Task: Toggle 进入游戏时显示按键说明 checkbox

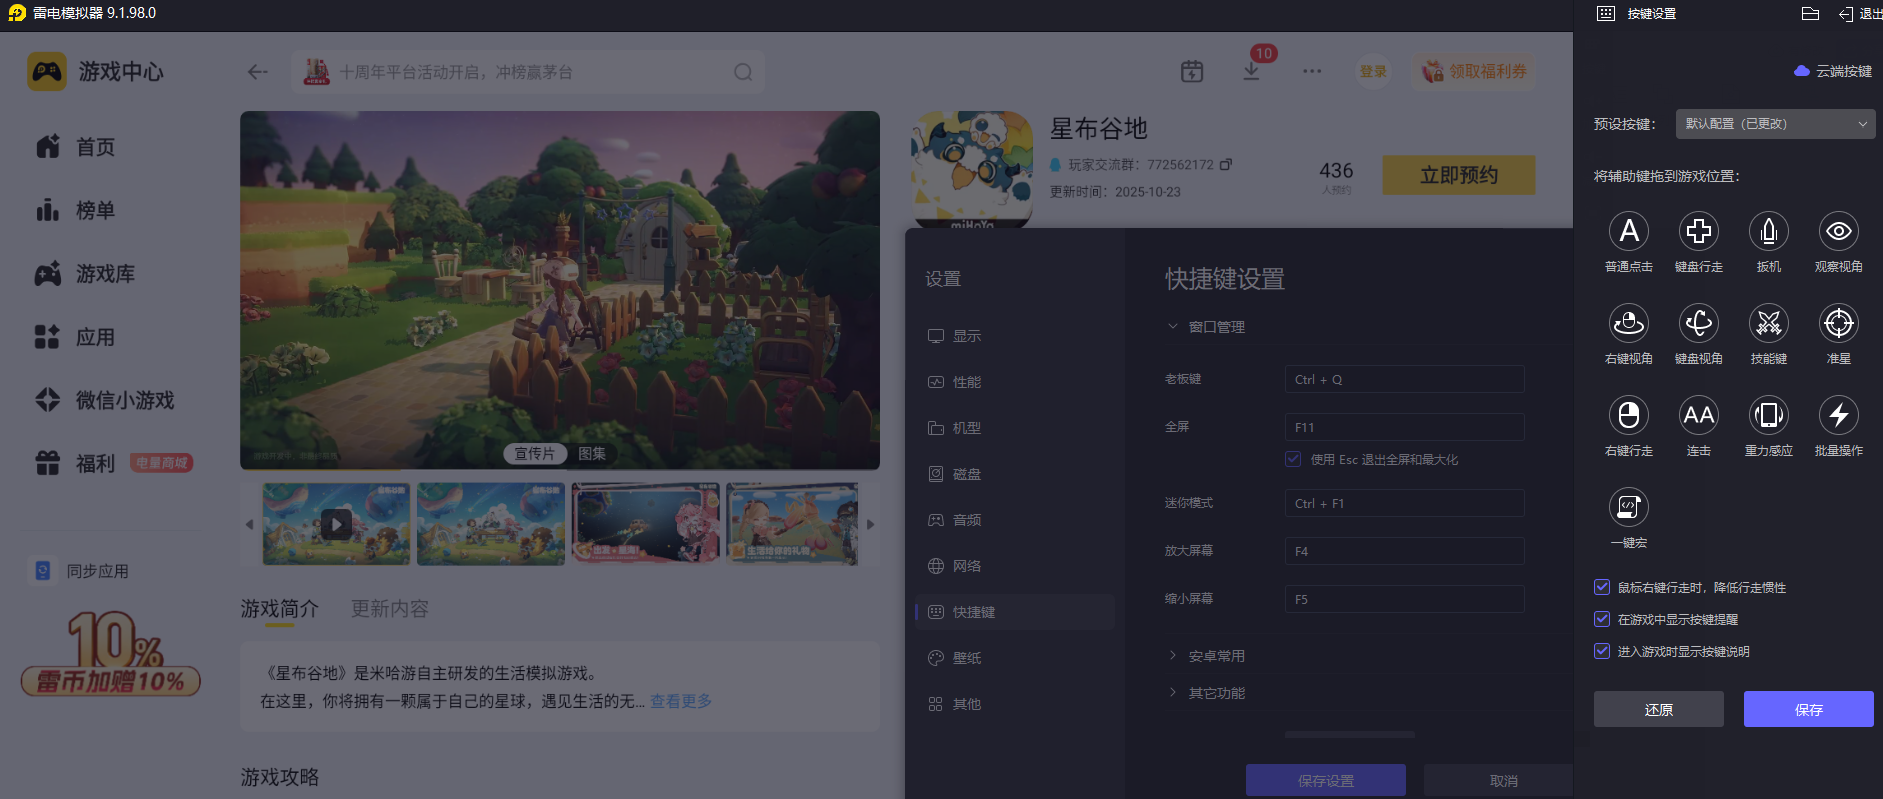Action: [1602, 651]
